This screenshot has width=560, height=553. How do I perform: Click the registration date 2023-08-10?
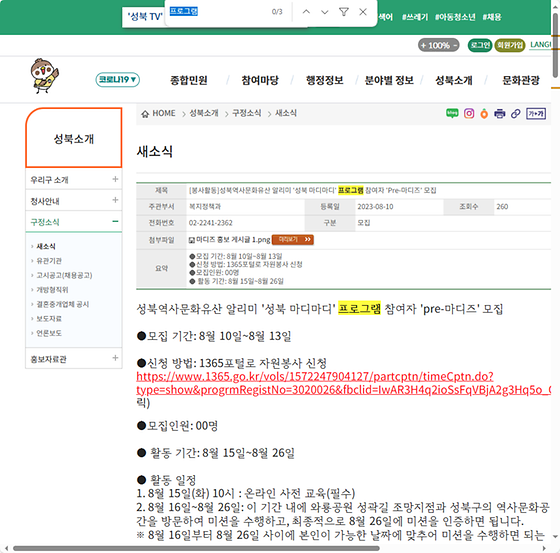375,206
